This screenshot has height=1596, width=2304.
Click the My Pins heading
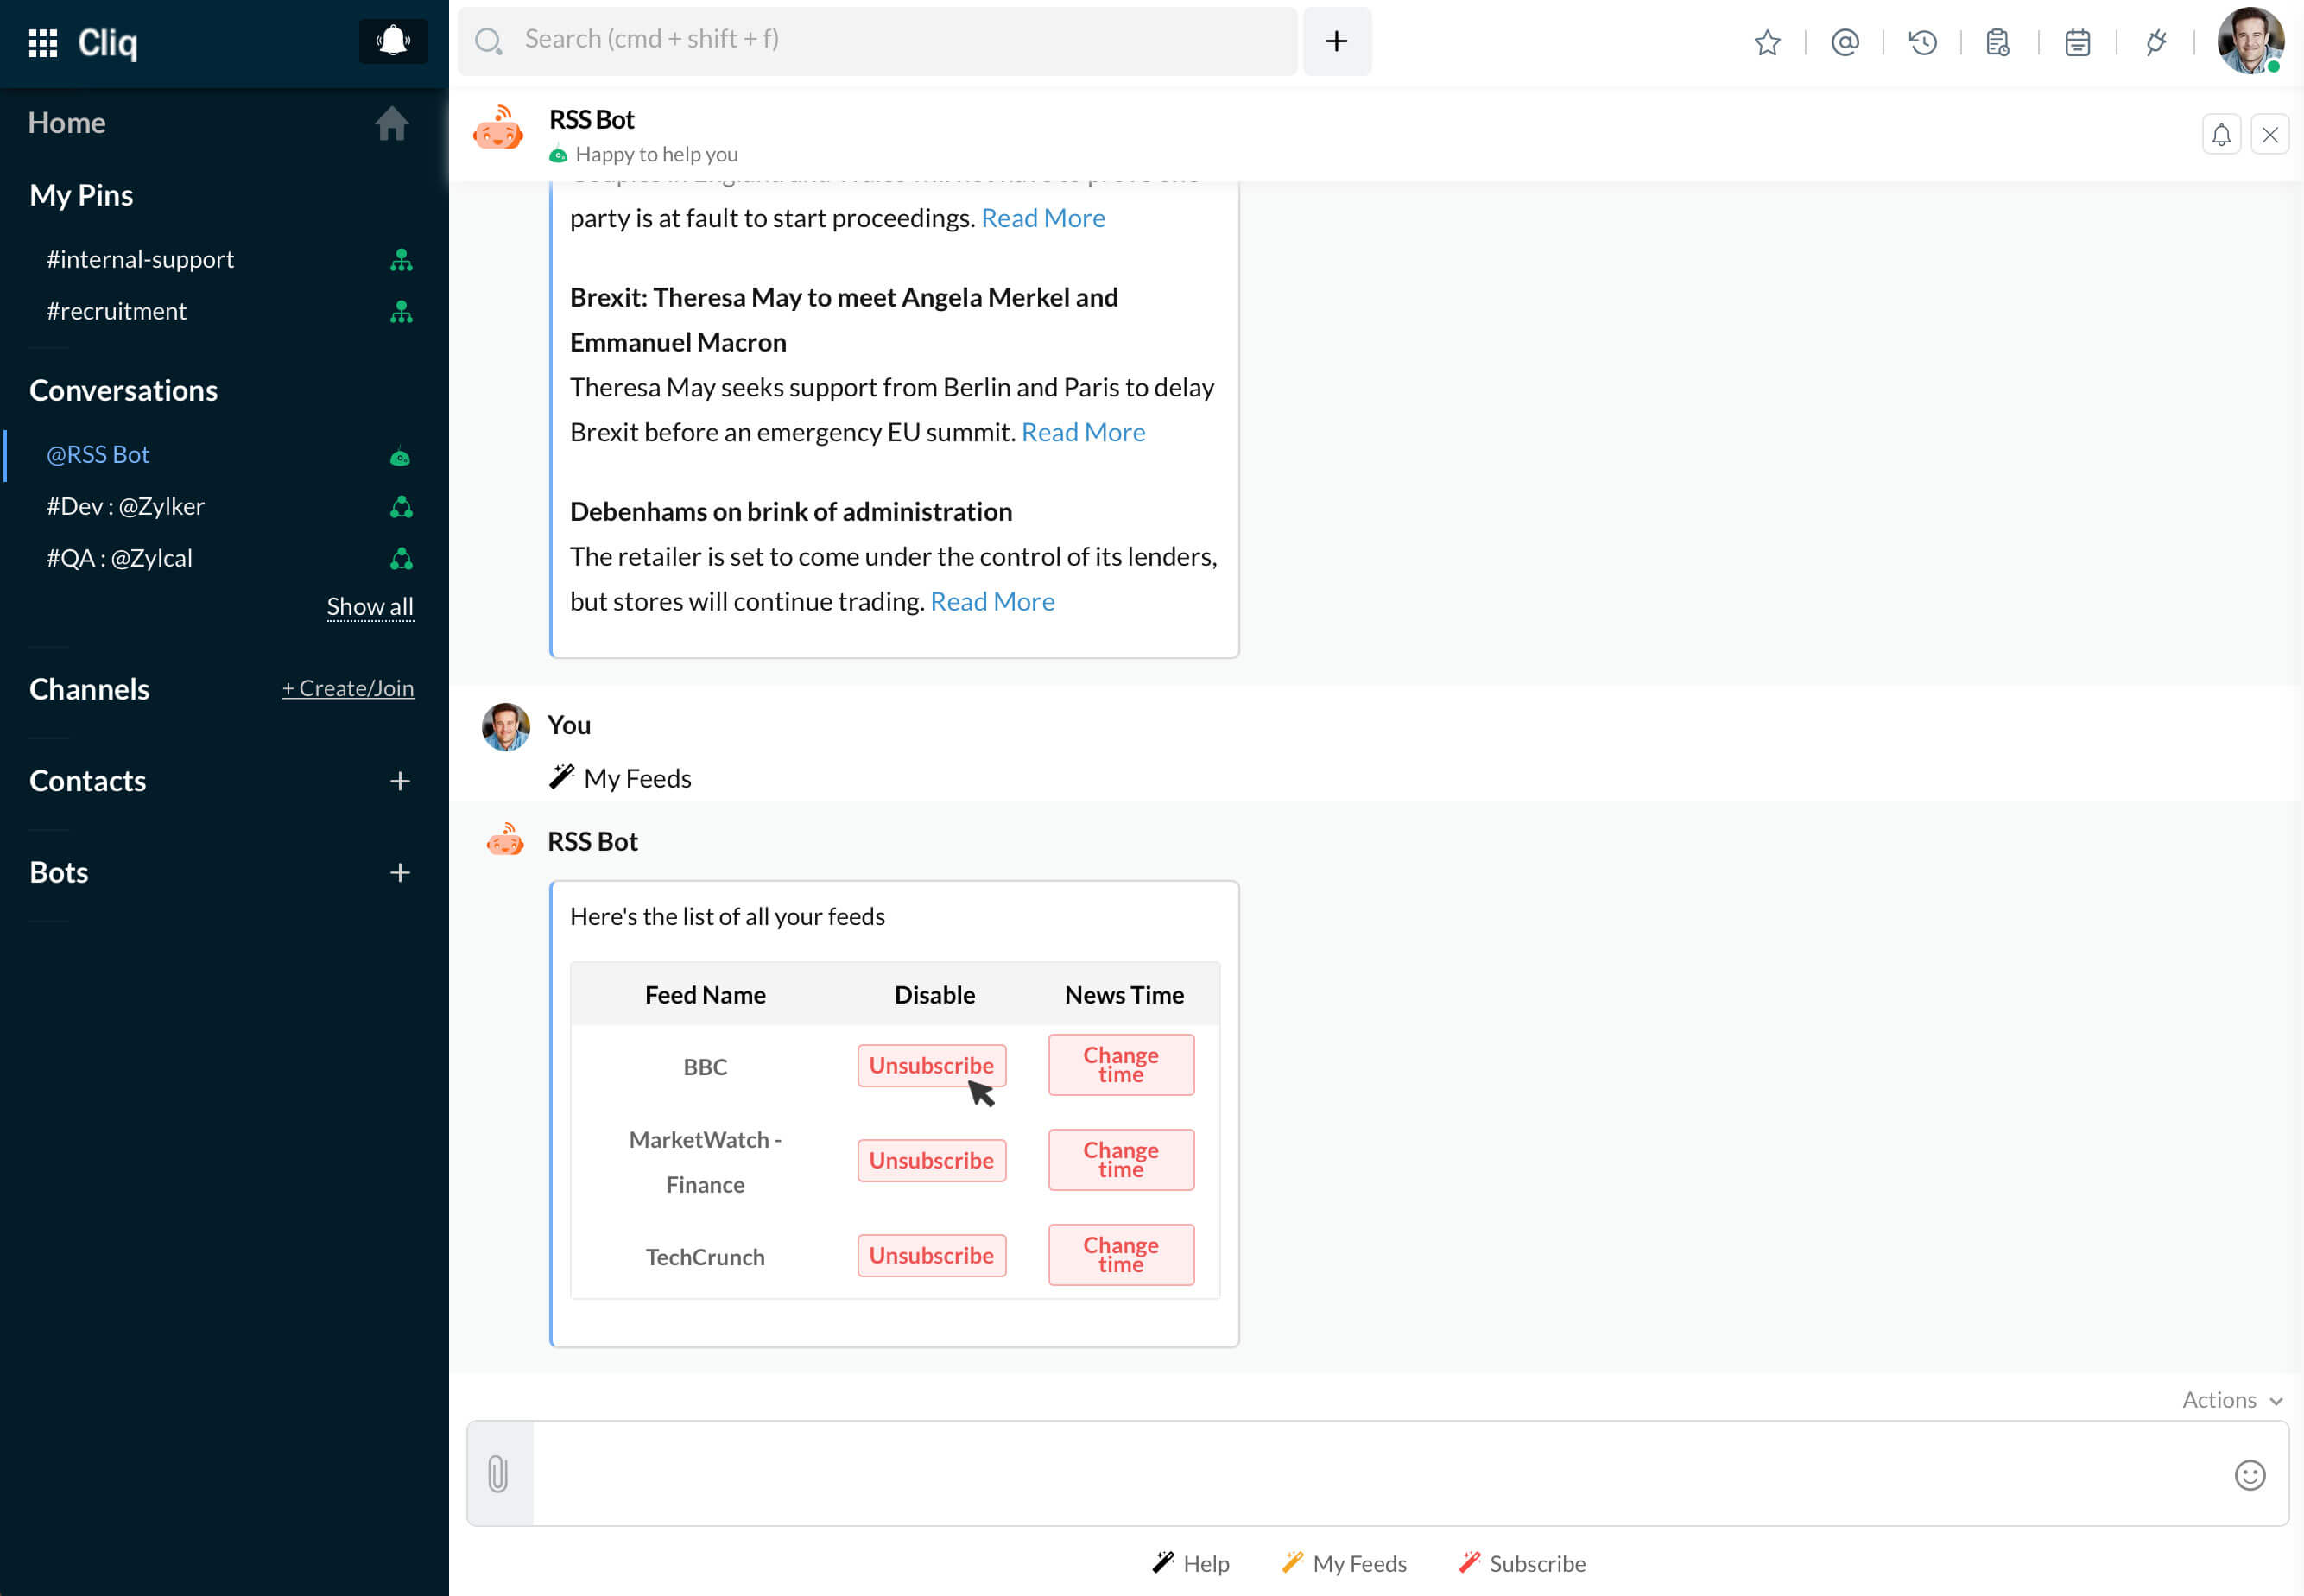pyautogui.click(x=81, y=195)
